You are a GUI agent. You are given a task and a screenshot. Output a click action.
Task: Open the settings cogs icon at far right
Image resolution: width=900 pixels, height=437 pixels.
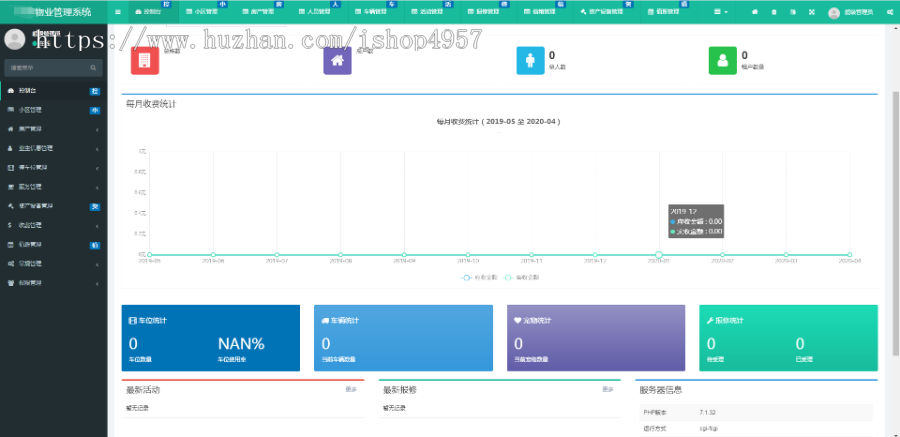pyautogui.click(x=889, y=12)
